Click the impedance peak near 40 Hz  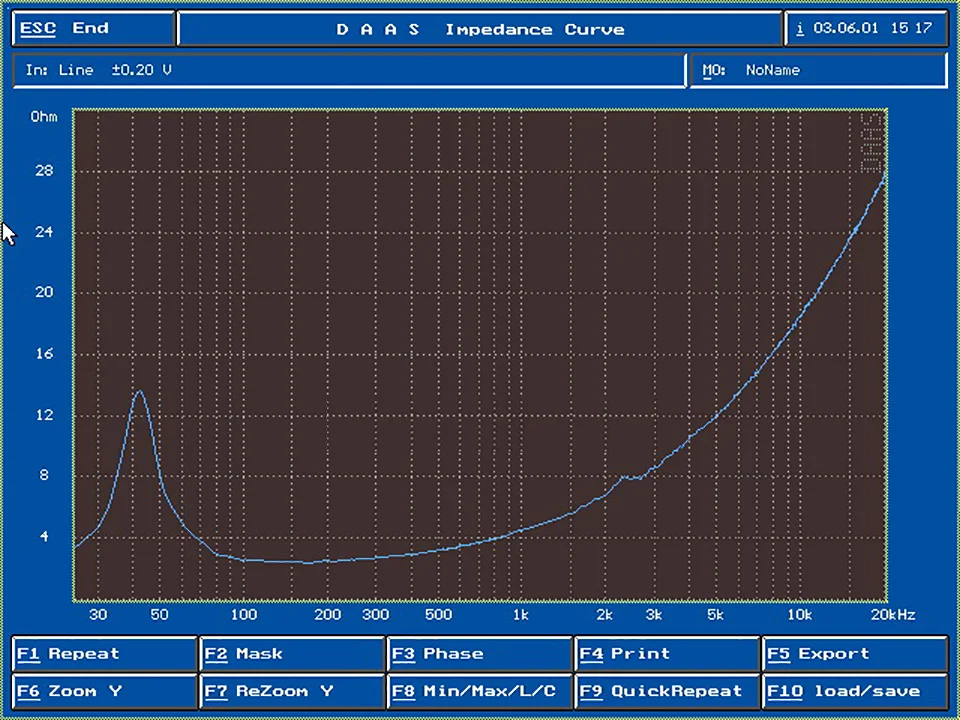(140, 391)
